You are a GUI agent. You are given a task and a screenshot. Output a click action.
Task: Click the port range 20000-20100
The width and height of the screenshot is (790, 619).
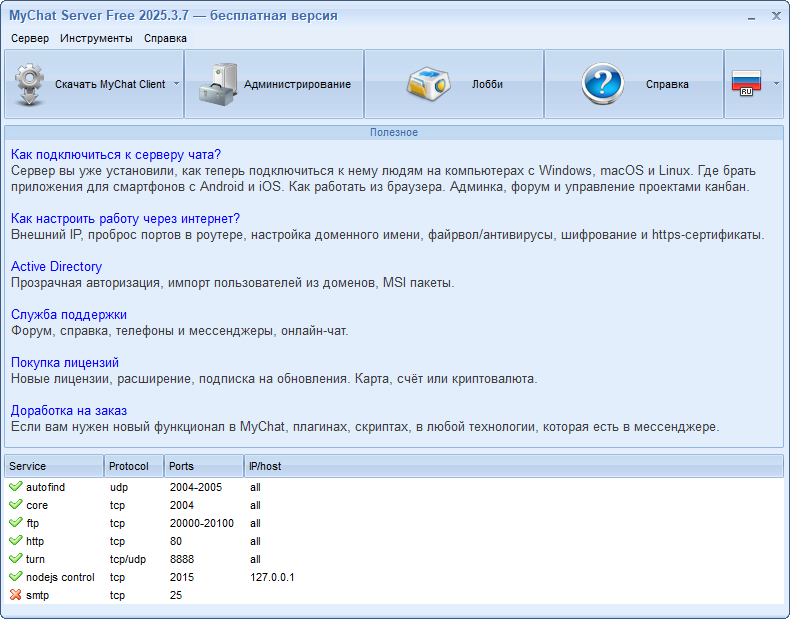(202, 523)
